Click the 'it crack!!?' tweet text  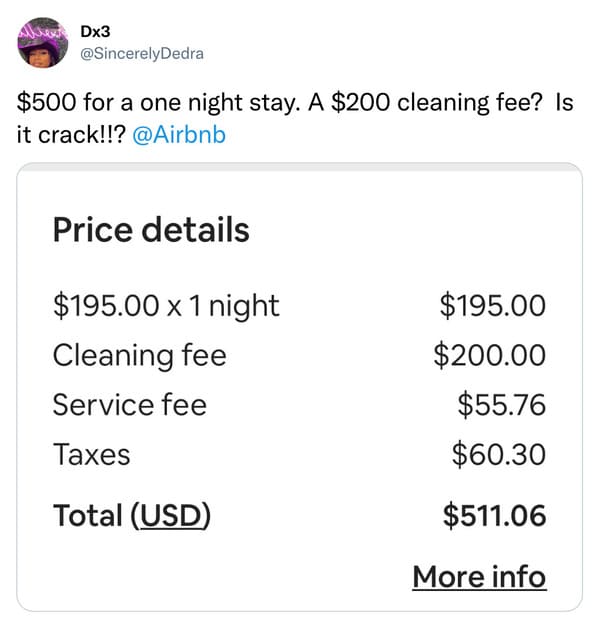point(71,135)
